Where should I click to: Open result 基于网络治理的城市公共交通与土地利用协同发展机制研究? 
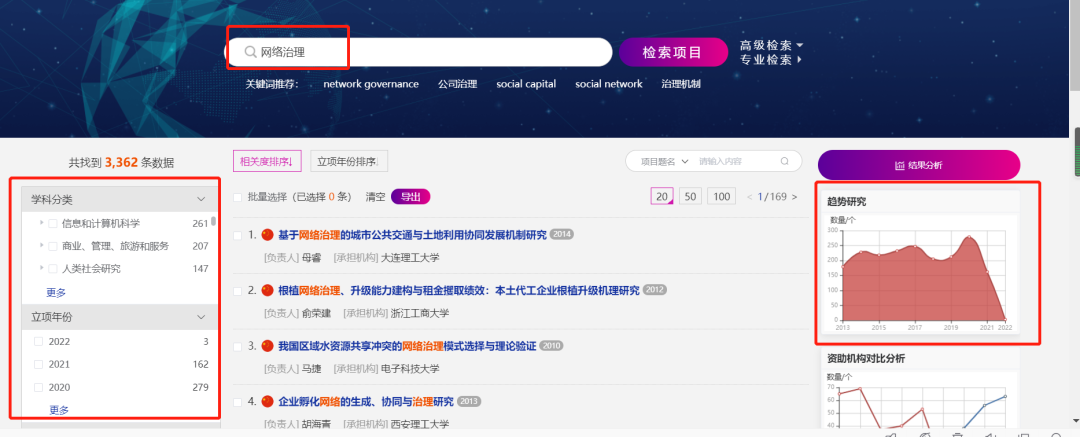pyautogui.click(x=412, y=235)
